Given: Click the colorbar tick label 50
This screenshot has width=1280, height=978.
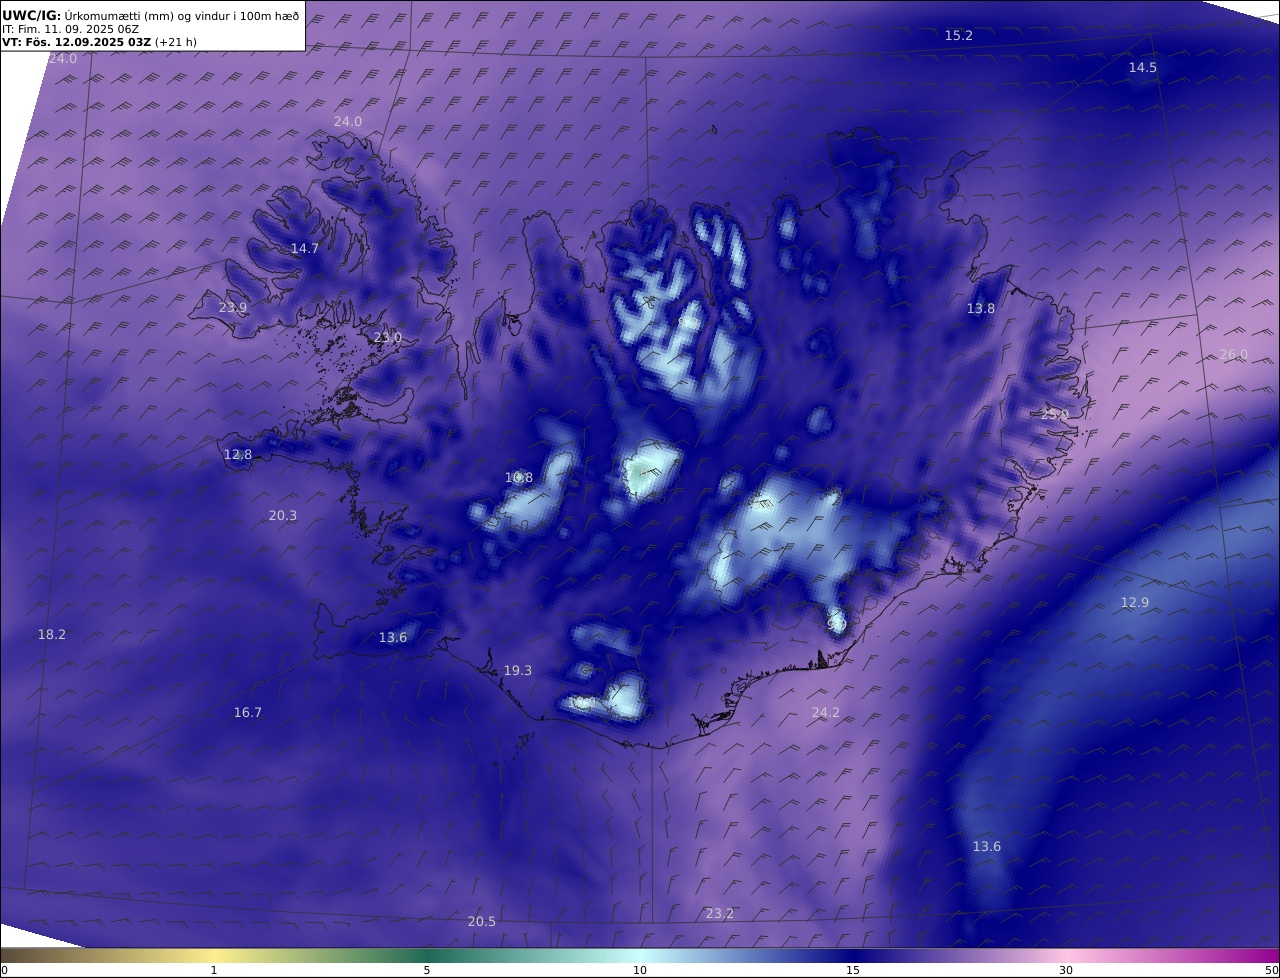Looking at the screenshot, I should click(1272, 970).
